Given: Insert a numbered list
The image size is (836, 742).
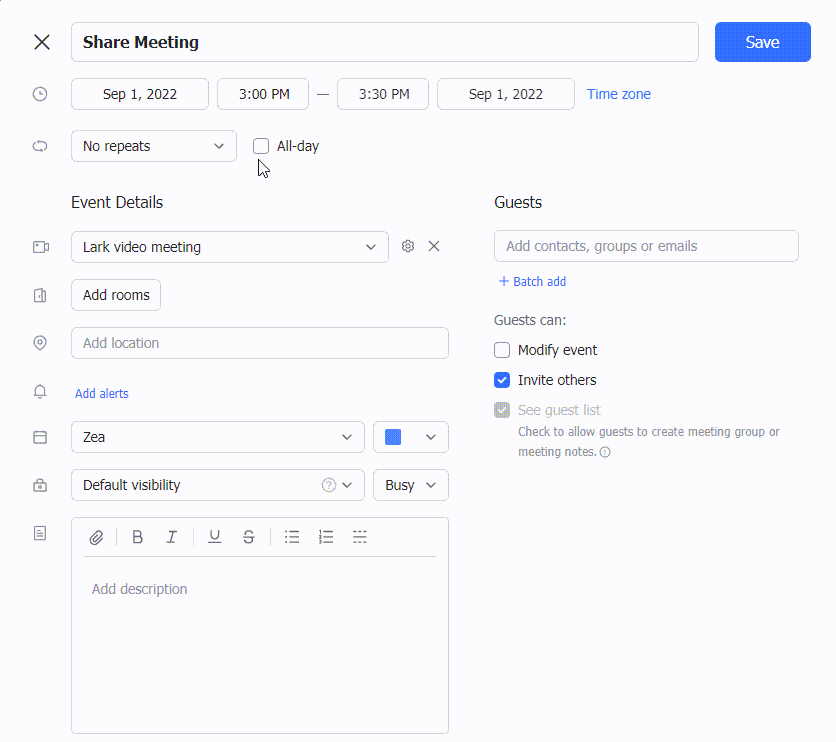Looking at the screenshot, I should click(326, 537).
